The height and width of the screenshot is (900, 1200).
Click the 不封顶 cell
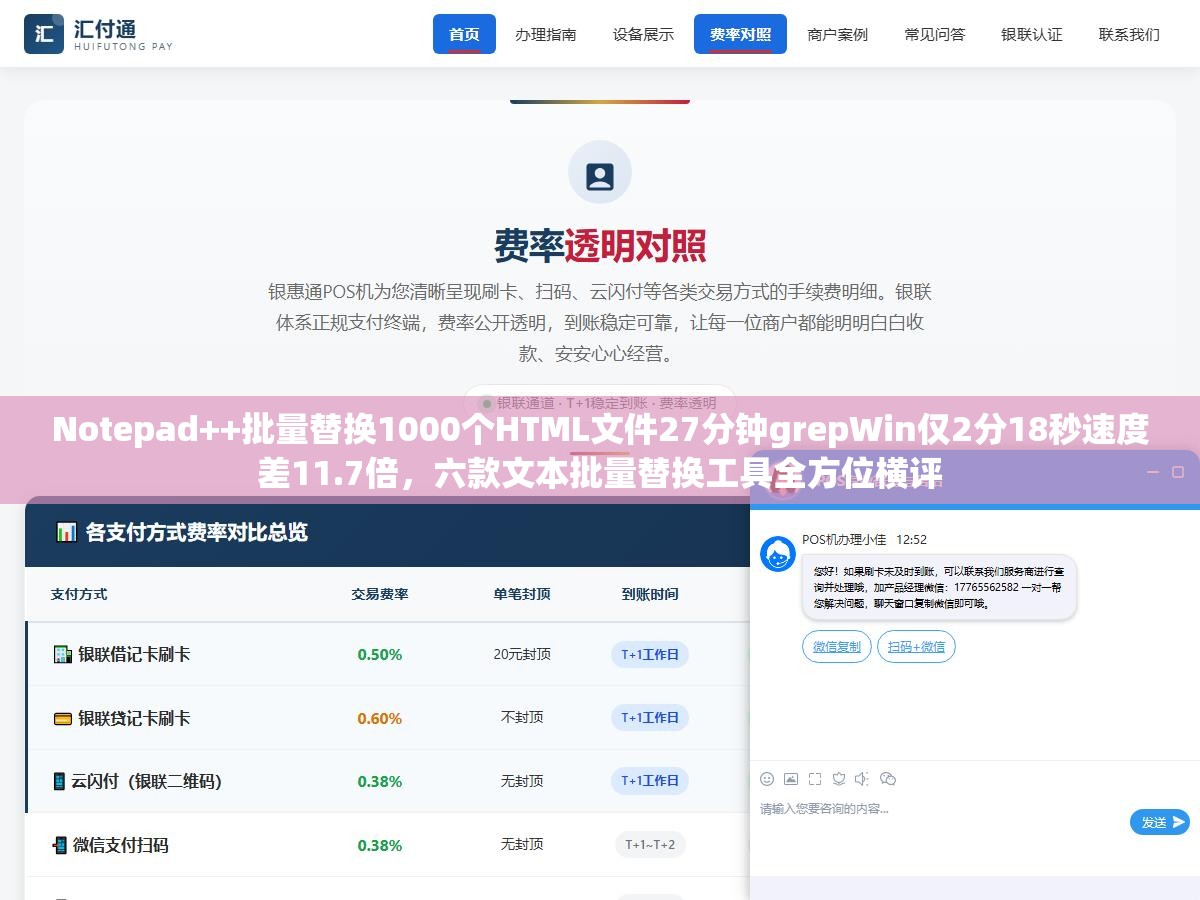pyautogui.click(x=522, y=718)
